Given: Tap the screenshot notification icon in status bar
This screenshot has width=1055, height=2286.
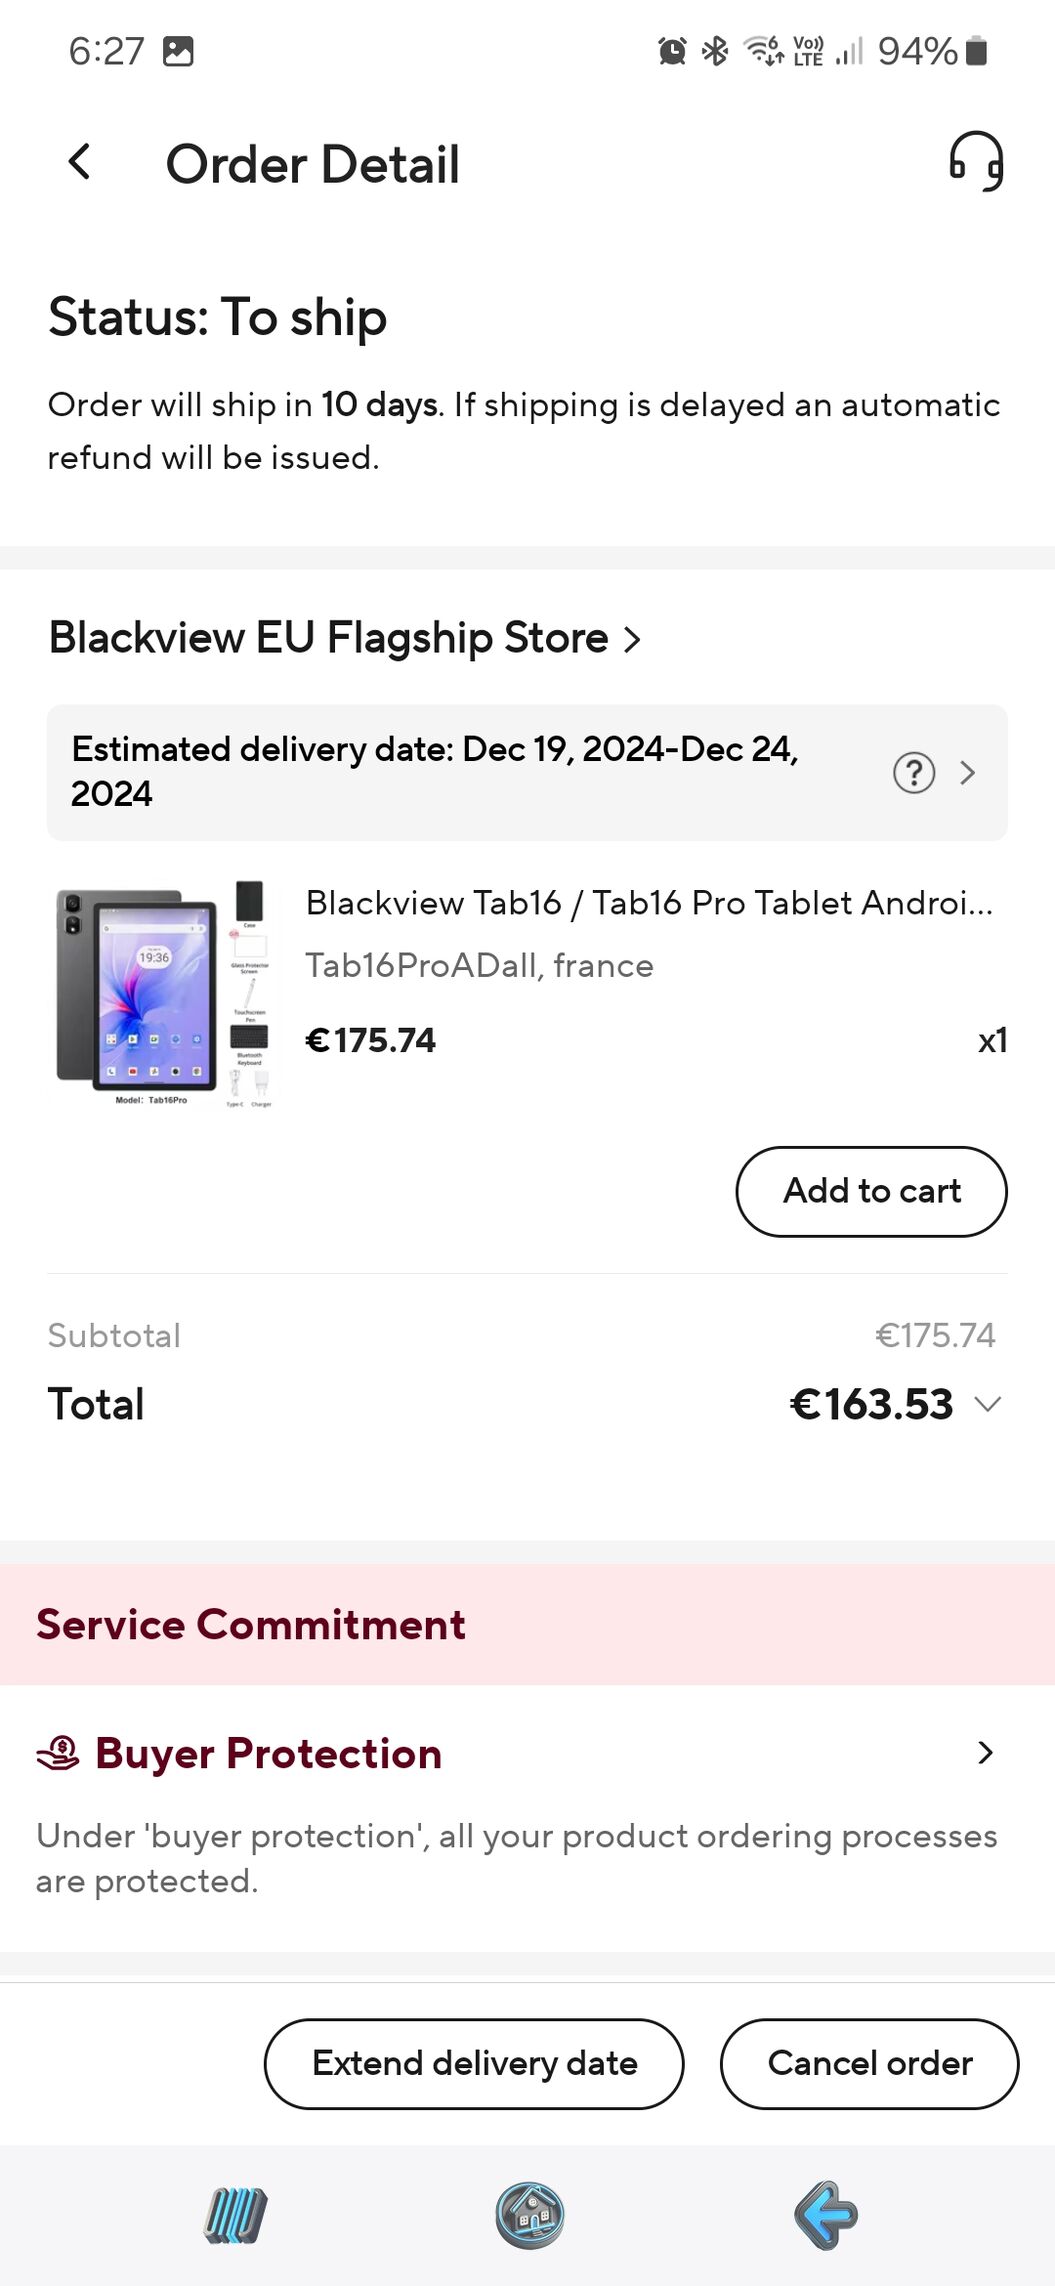Looking at the screenshot, I should tap(178, 51).
